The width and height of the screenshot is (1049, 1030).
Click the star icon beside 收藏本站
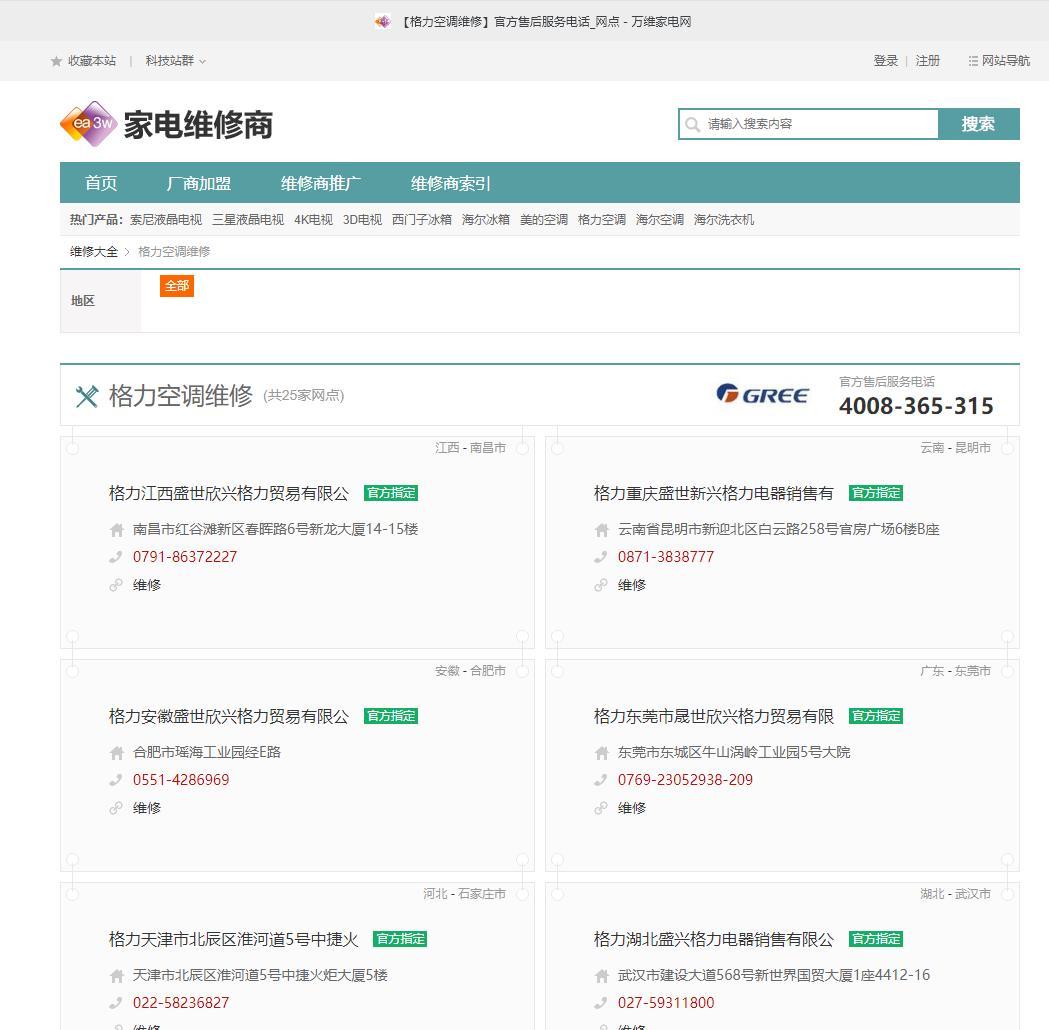(56, 62)
